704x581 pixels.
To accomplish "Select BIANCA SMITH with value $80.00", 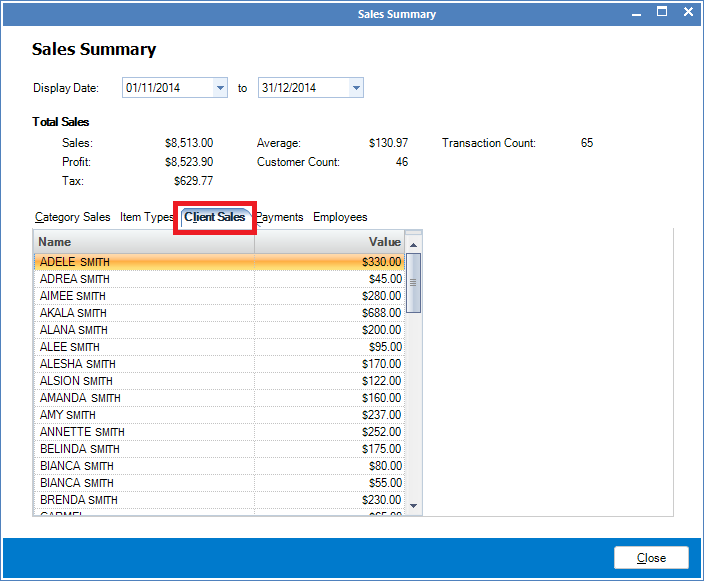I will (x=219, y=466).
